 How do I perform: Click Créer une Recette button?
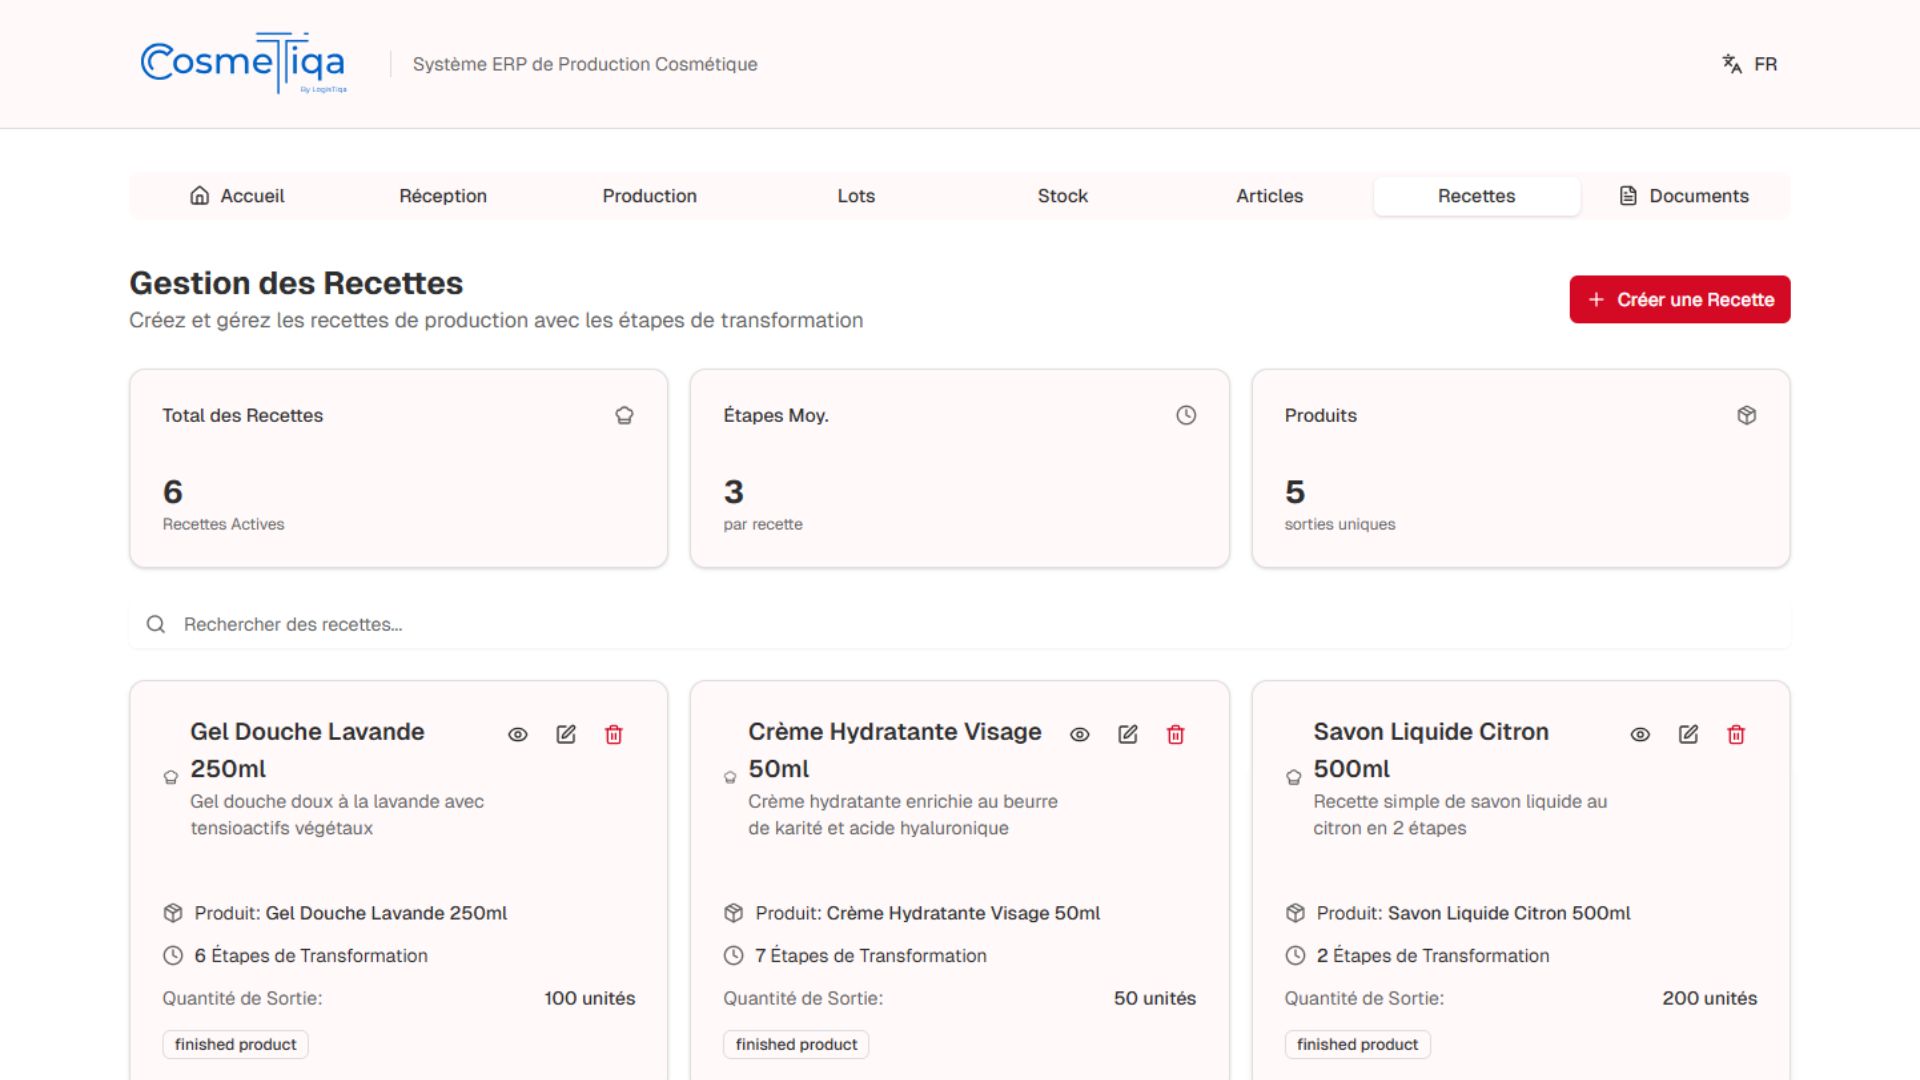1680,300
